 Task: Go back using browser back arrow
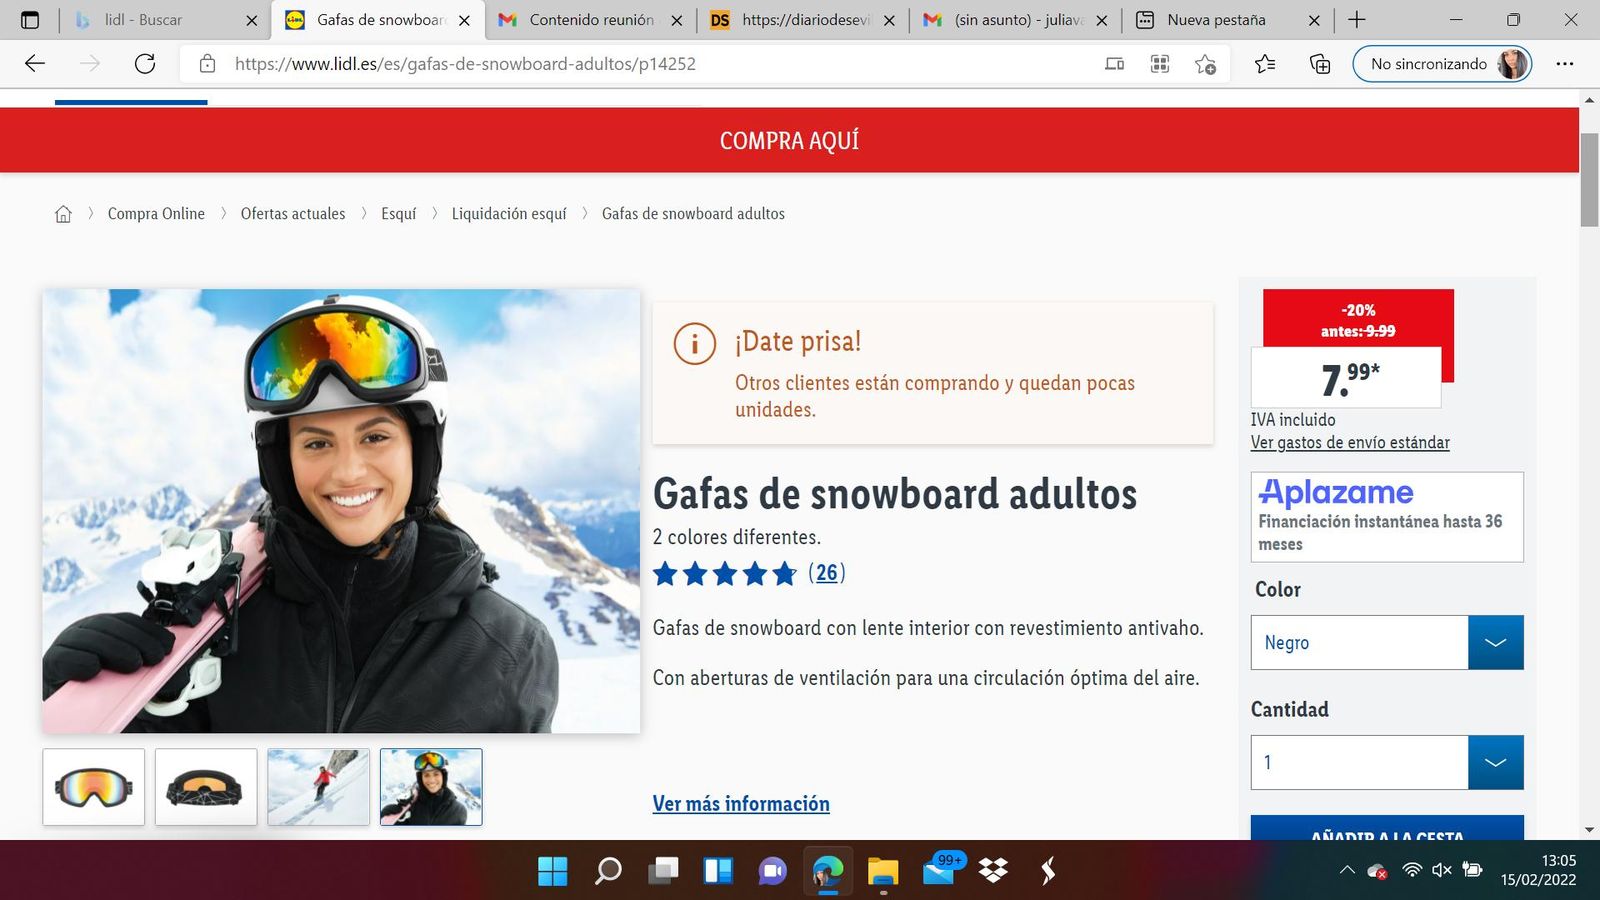tap(35, 63)
